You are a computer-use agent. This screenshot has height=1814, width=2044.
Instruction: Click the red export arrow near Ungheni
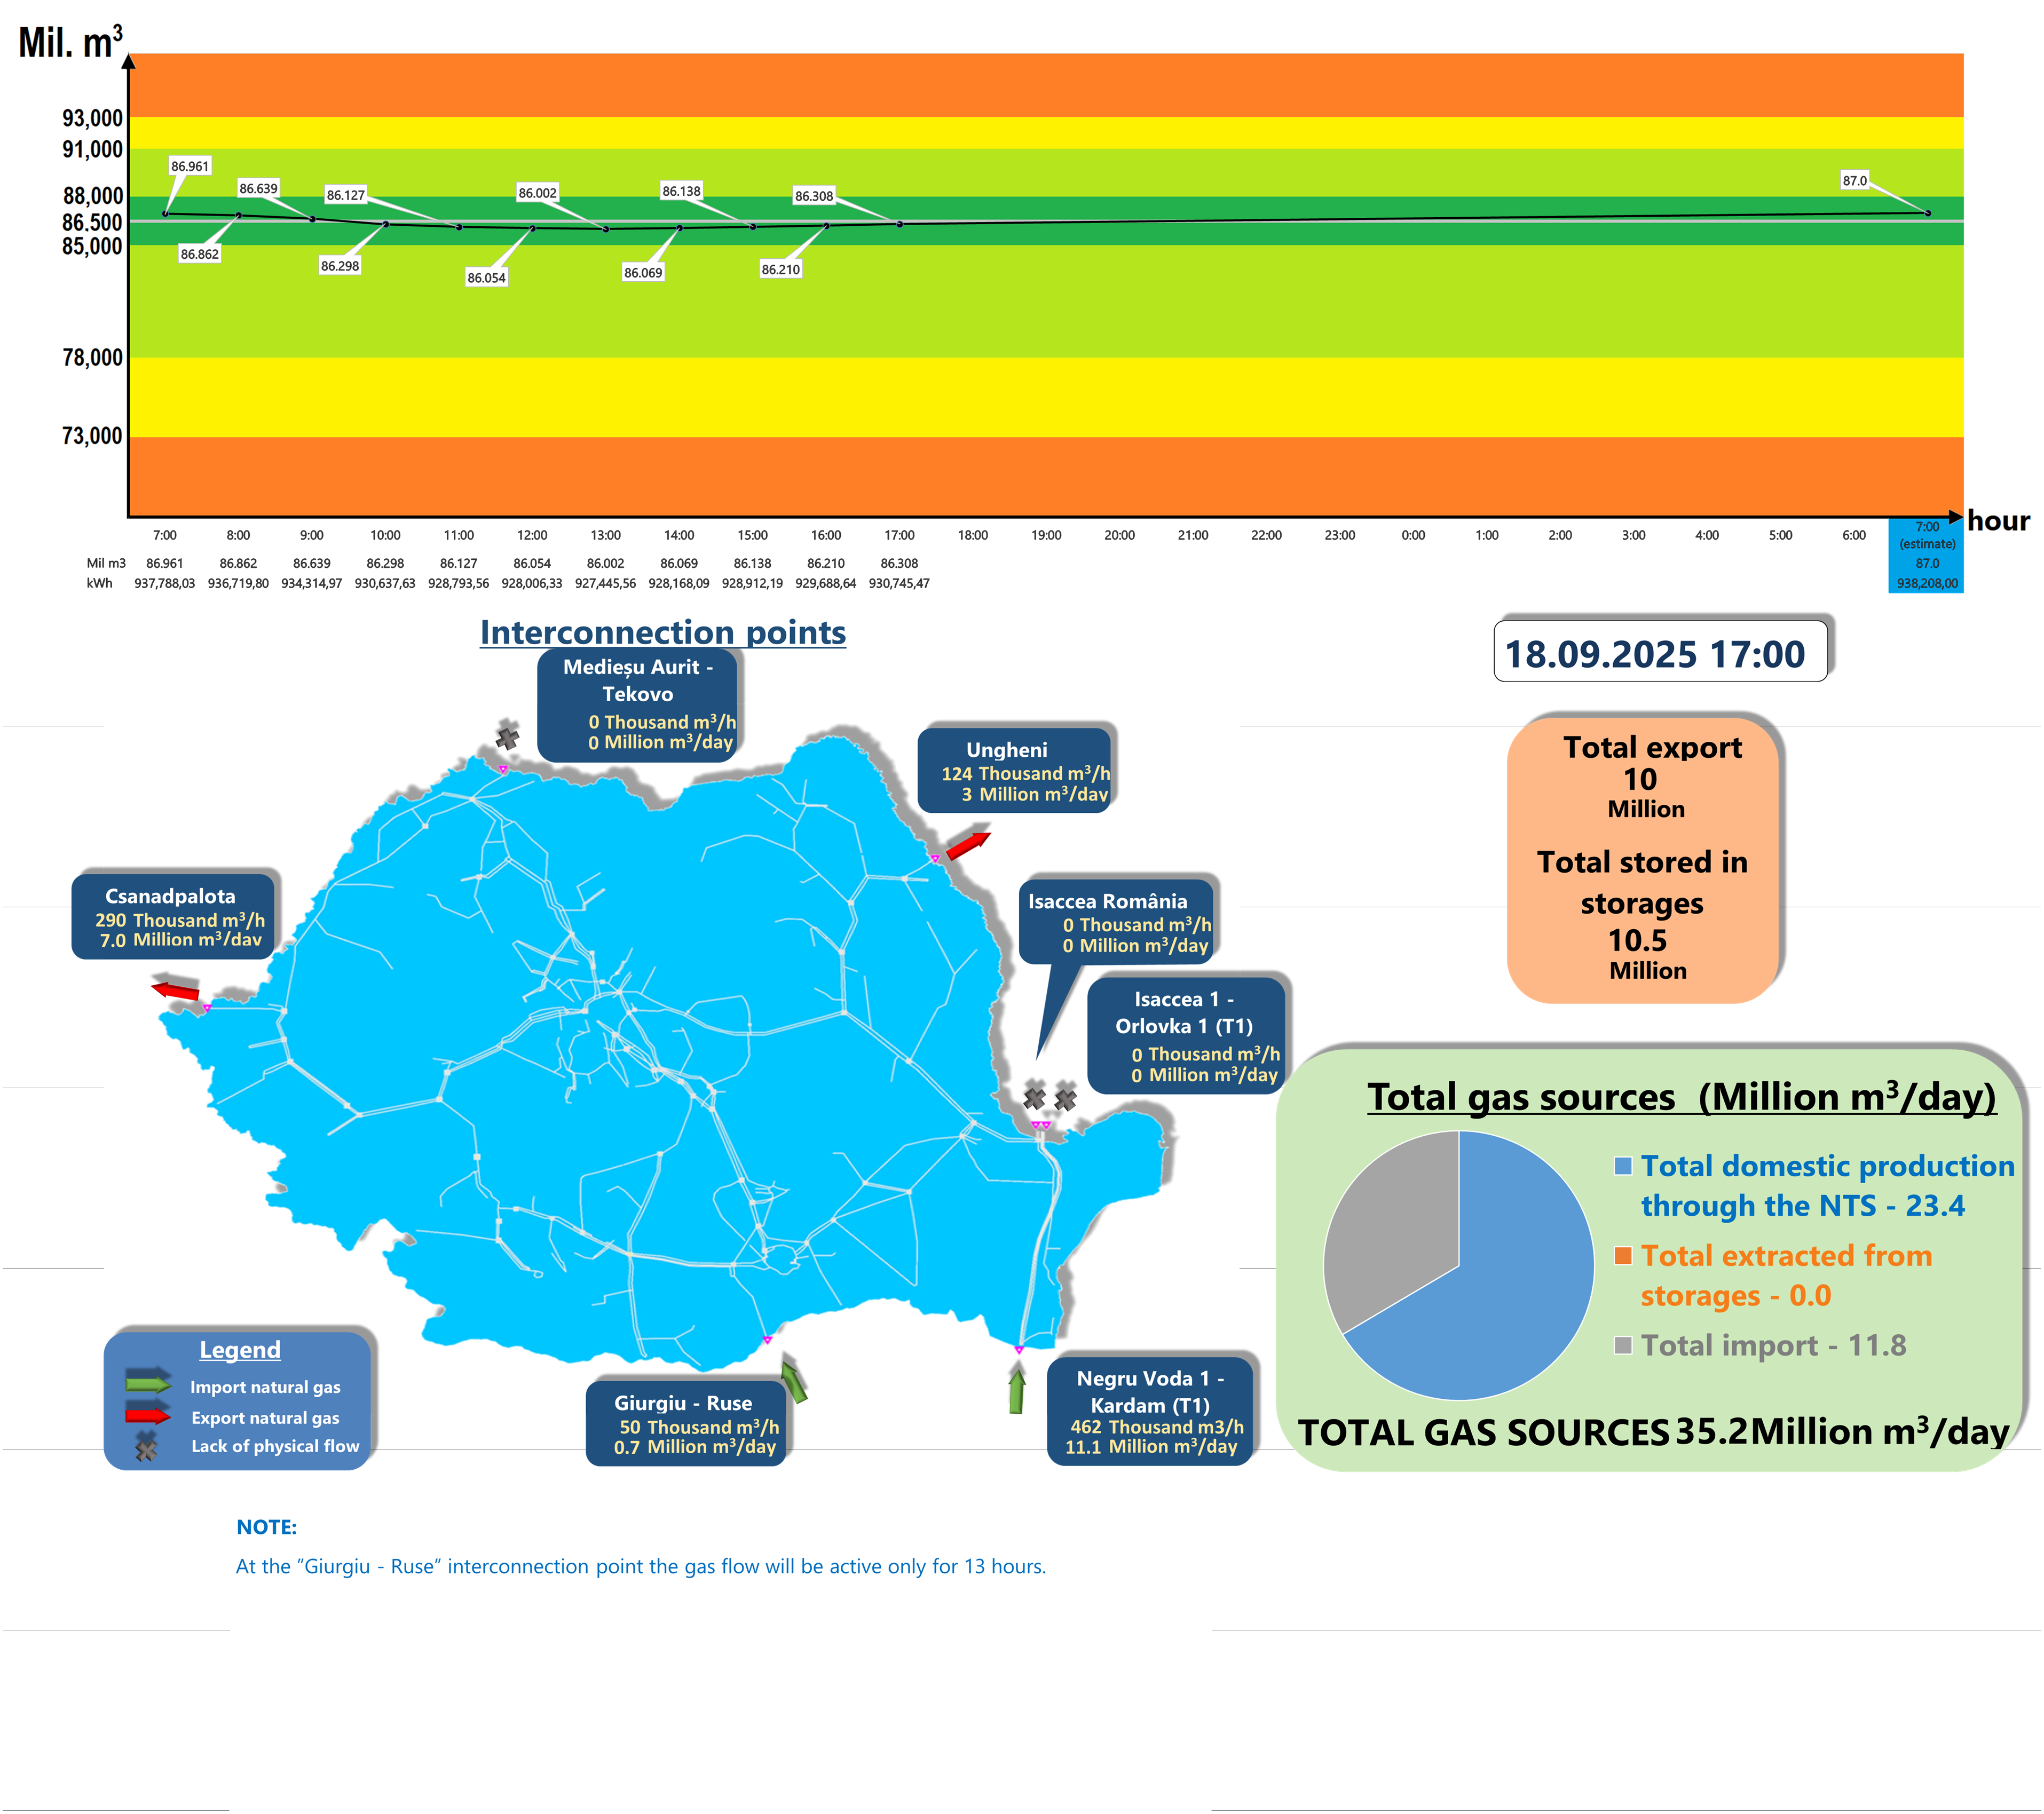968,845
